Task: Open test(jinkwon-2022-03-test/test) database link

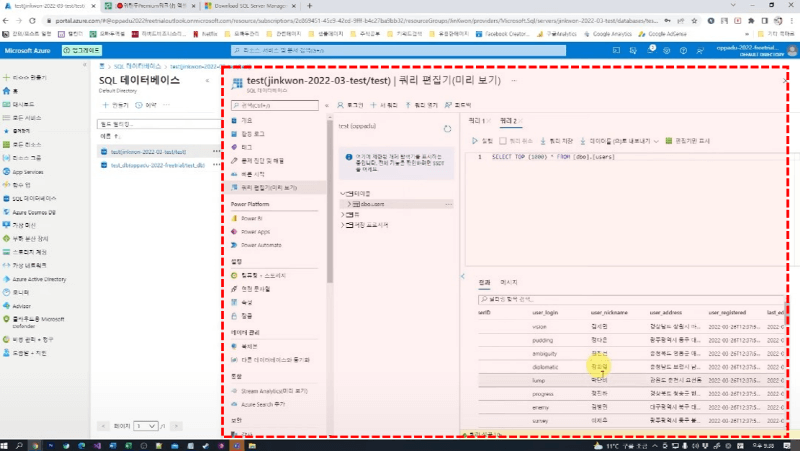Action: click(148, 152)
